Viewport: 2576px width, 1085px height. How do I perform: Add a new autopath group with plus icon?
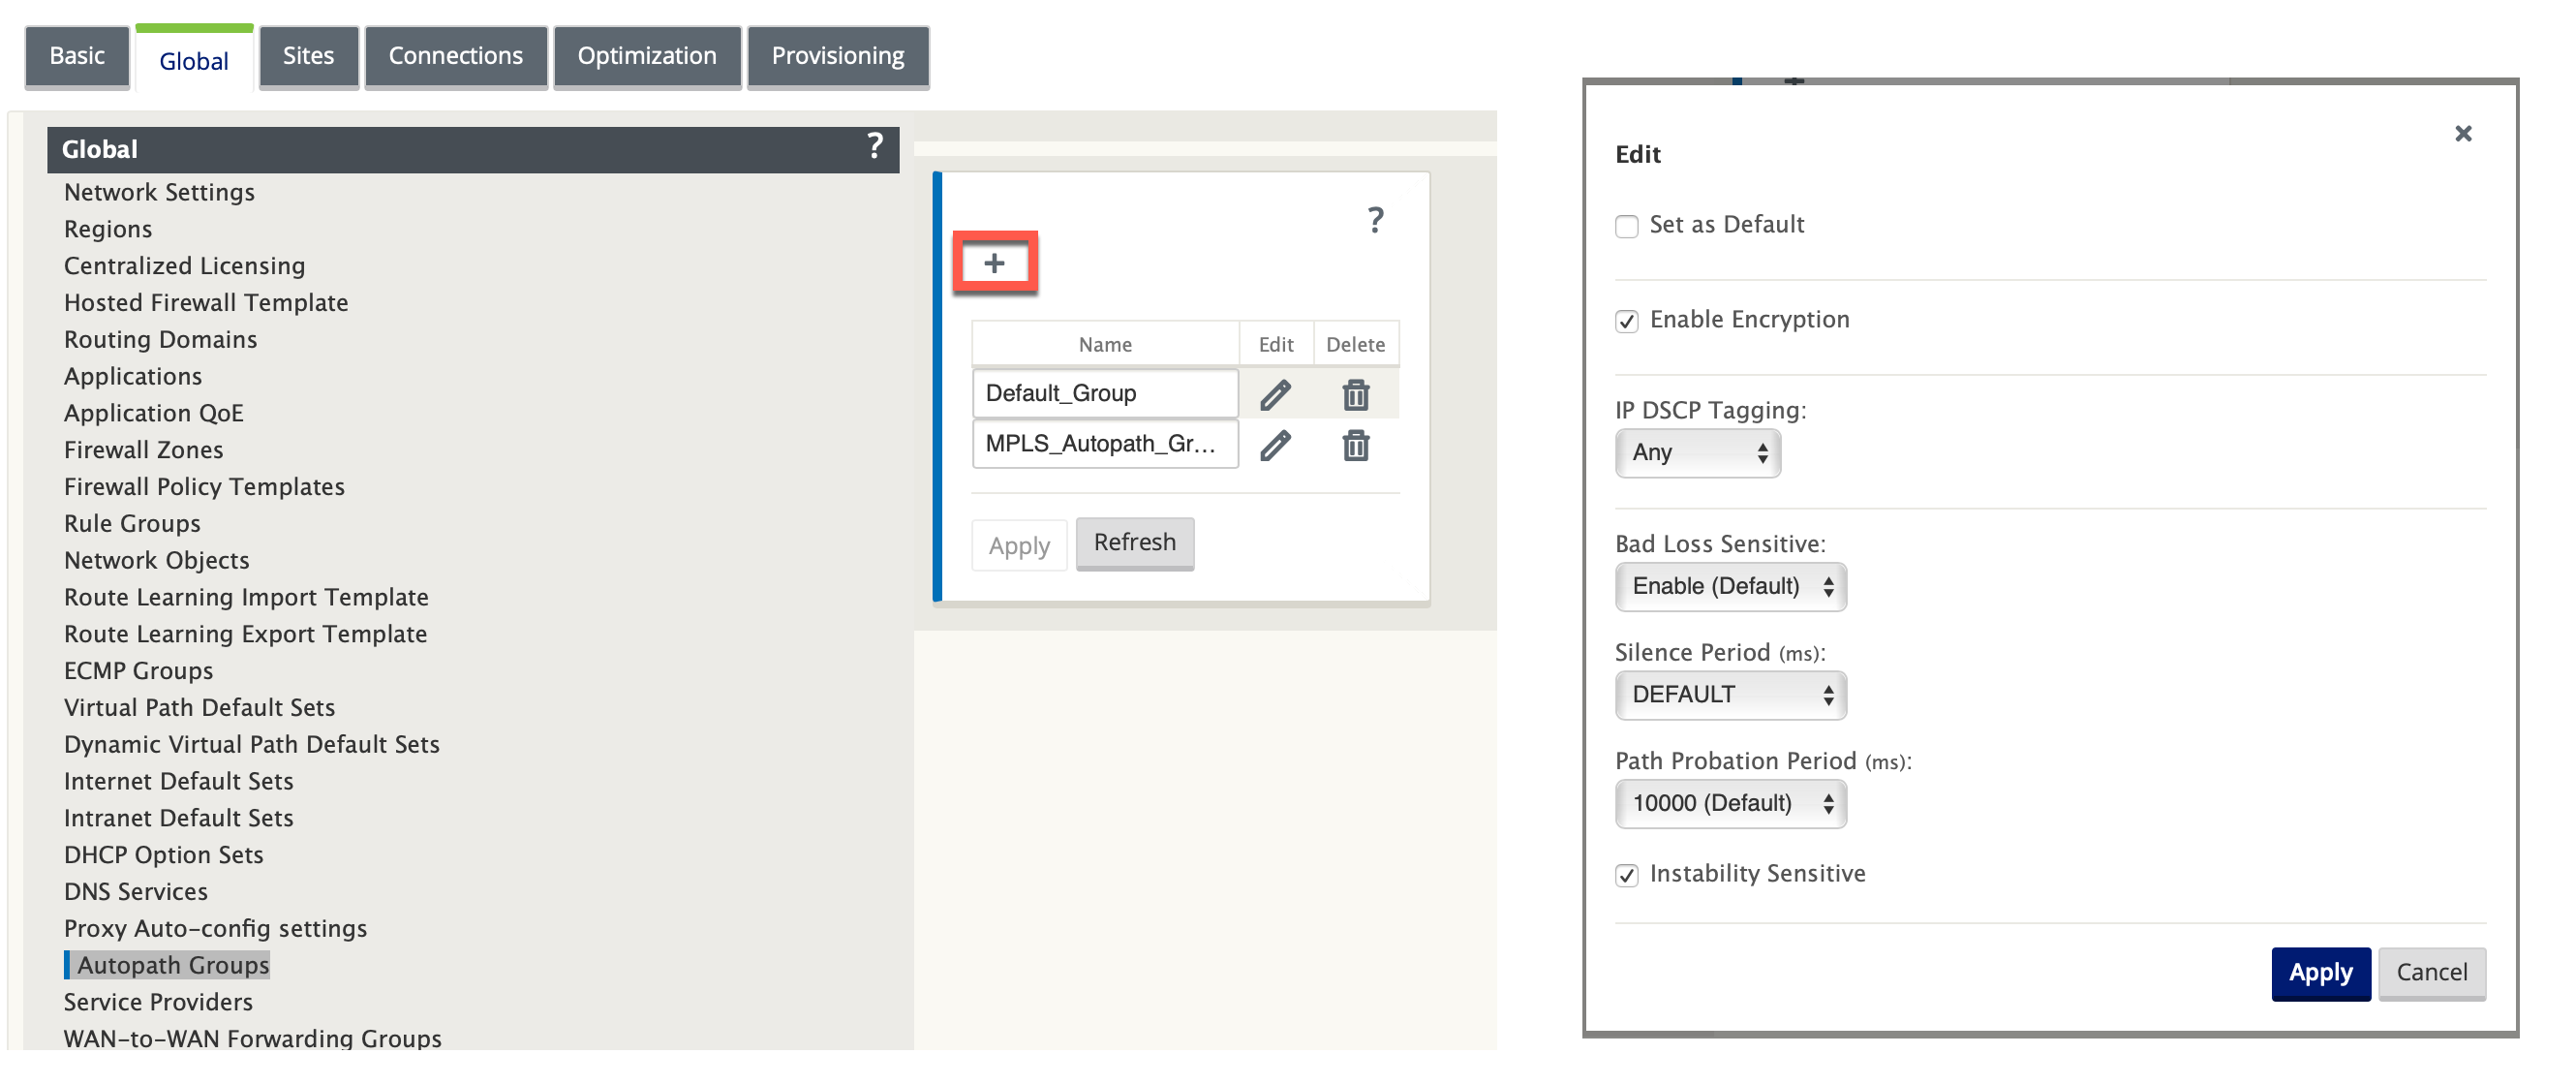tap(994, 264)
